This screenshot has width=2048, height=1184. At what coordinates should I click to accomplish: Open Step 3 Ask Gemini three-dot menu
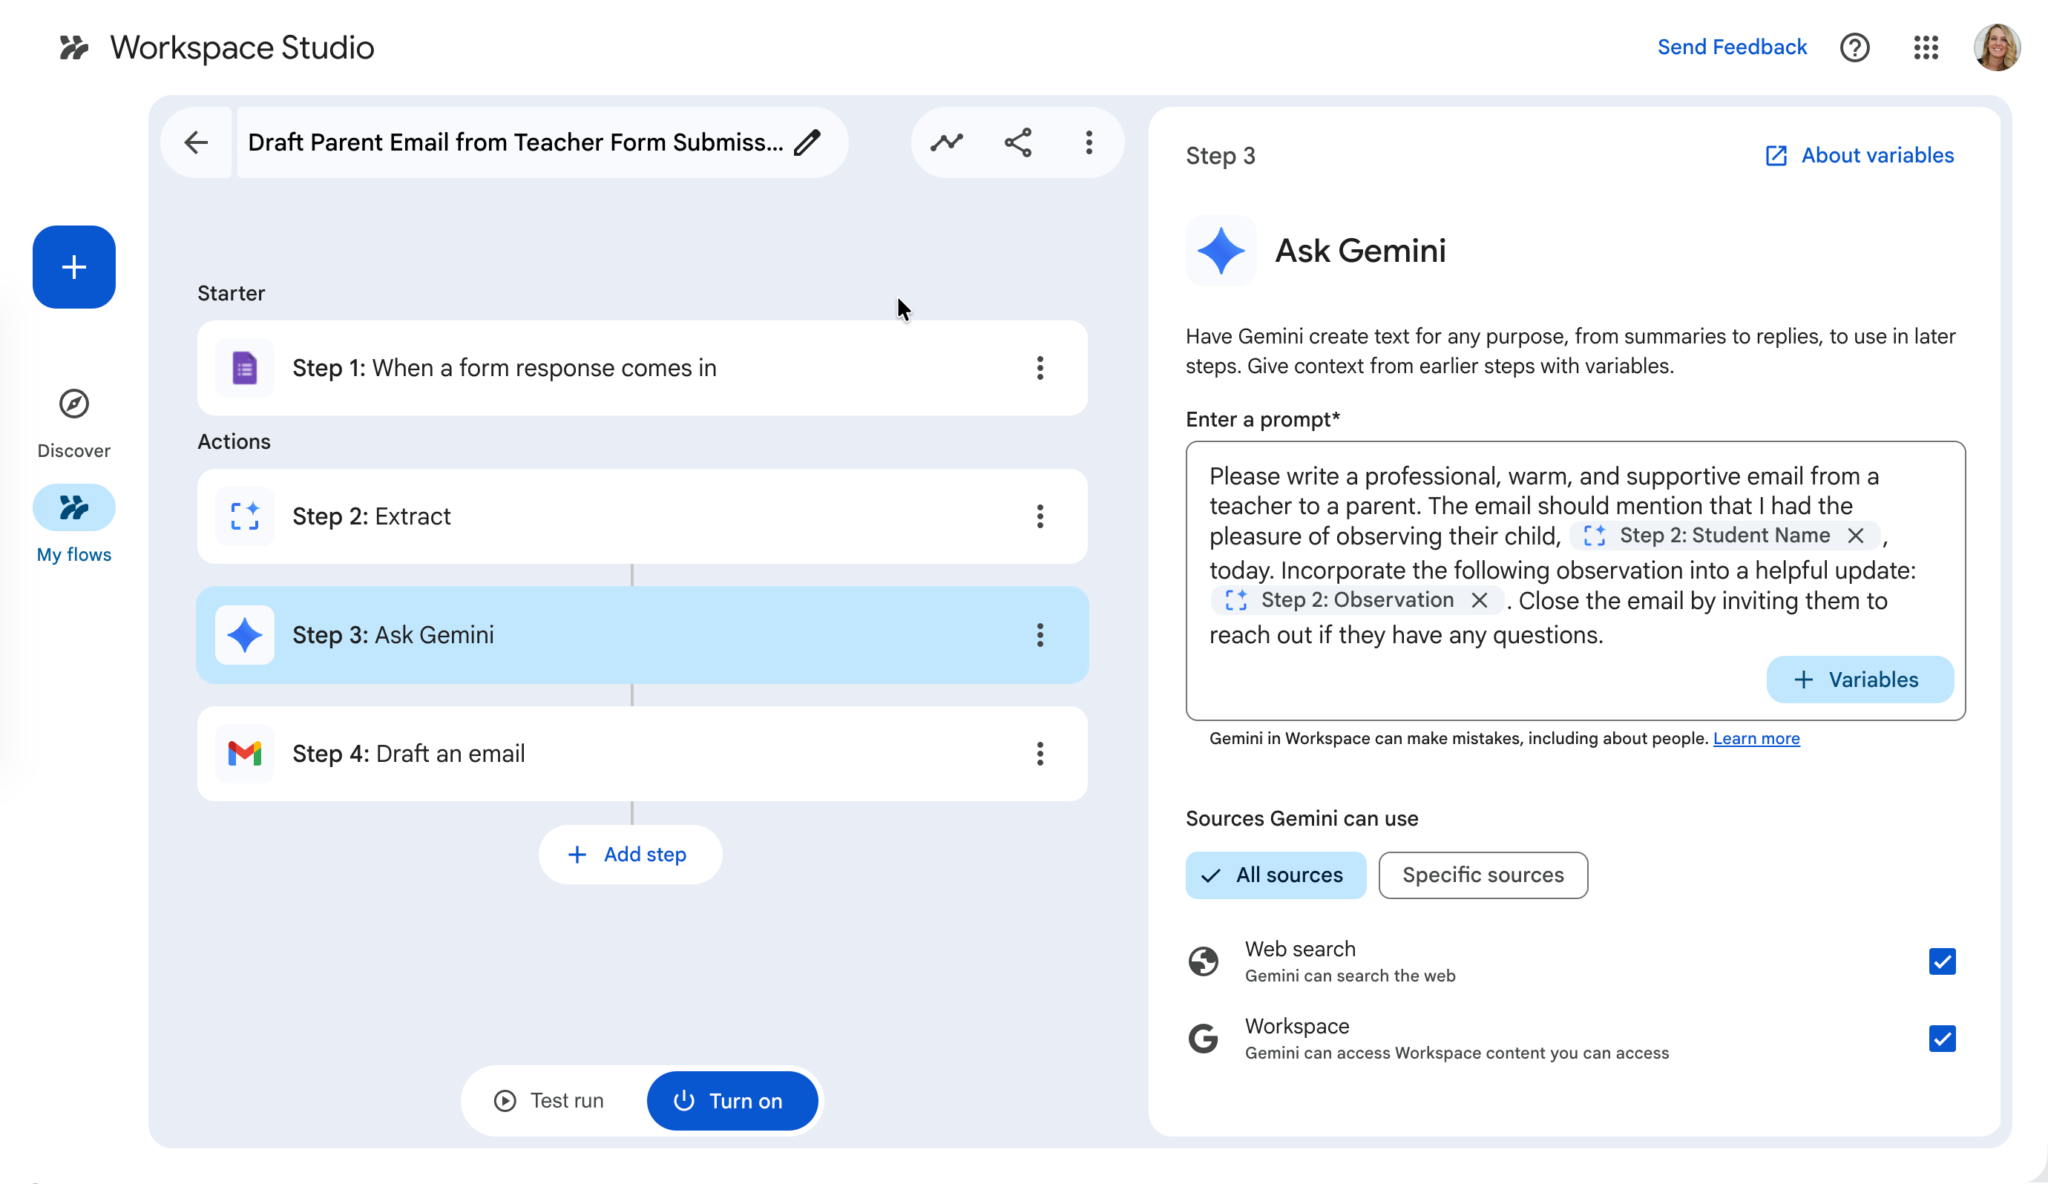tap(1040, 635)
